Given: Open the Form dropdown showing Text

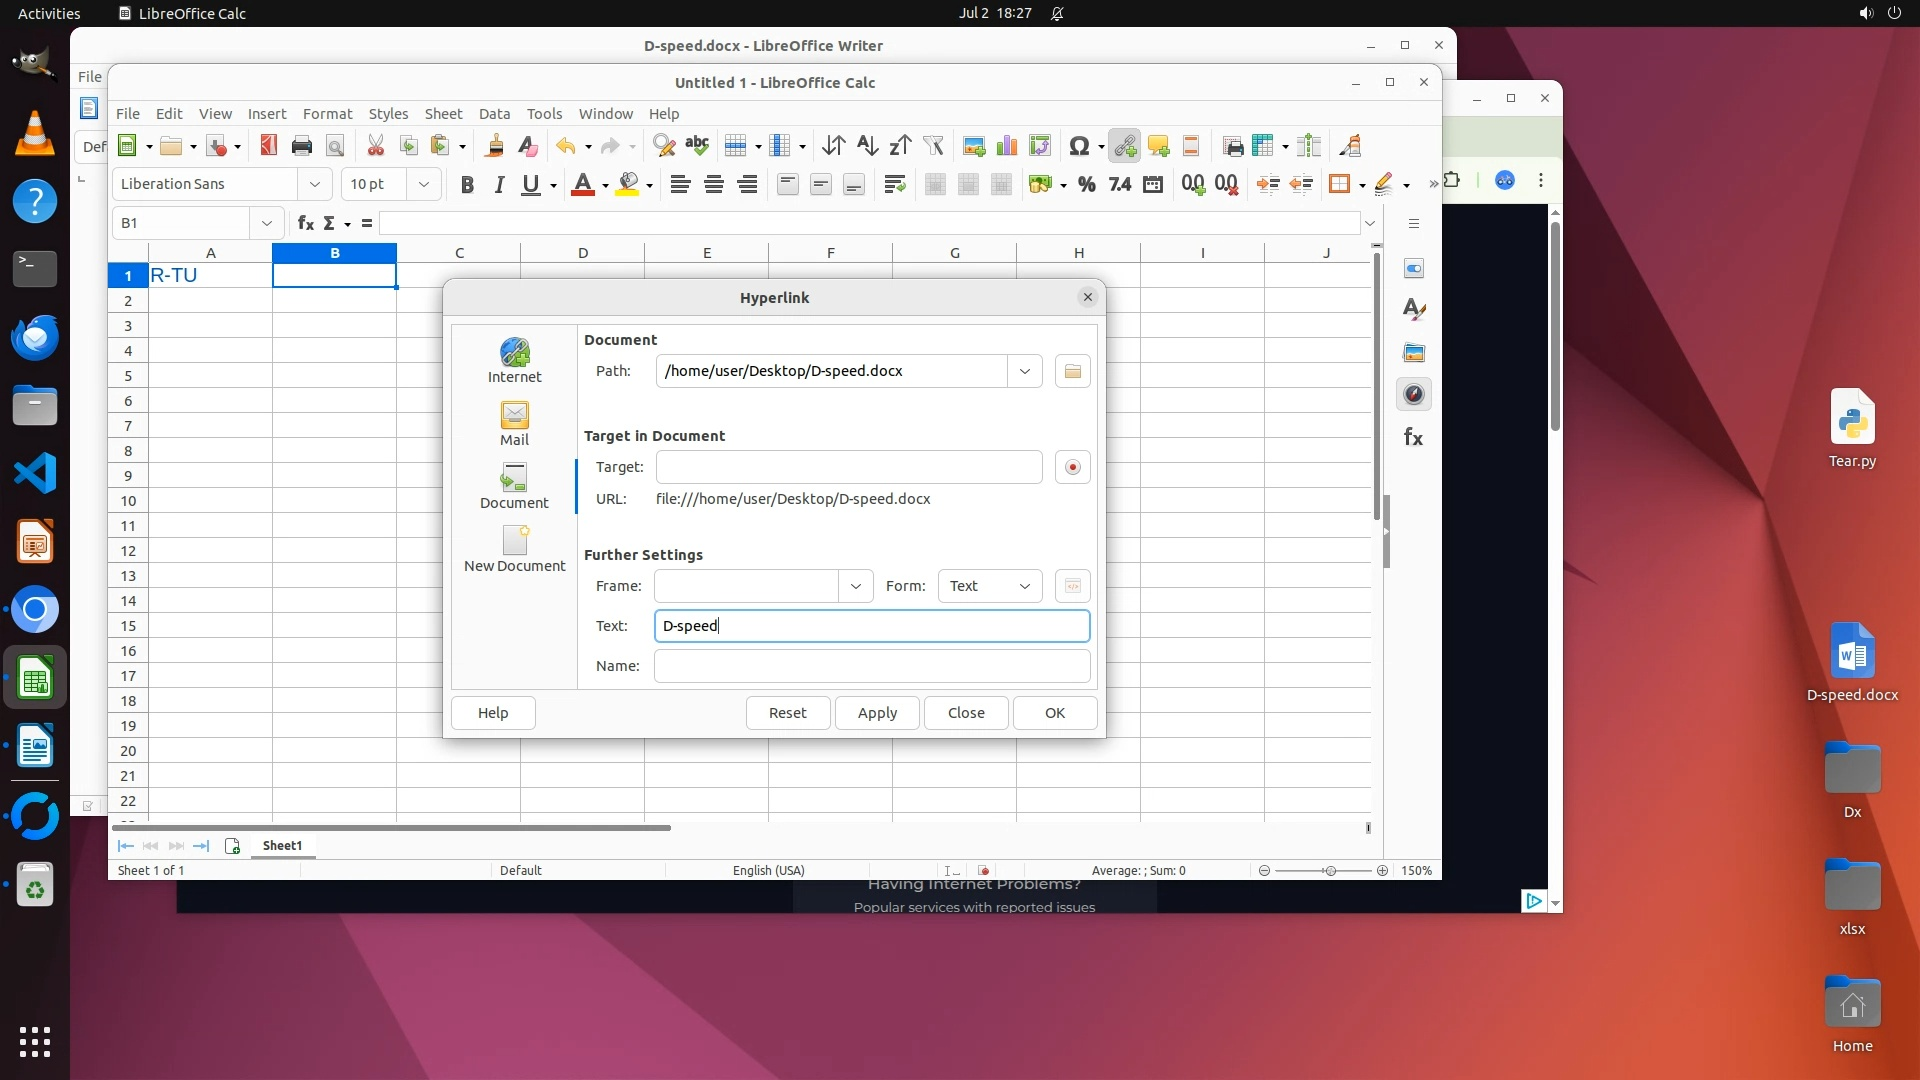Looking at the screenshot, I should coord(989,586).
